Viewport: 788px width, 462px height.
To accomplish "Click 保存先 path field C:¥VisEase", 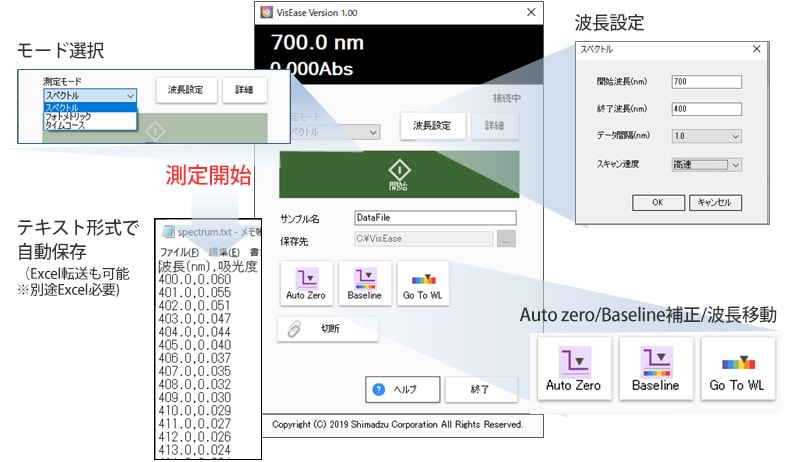I will point(424,239).
